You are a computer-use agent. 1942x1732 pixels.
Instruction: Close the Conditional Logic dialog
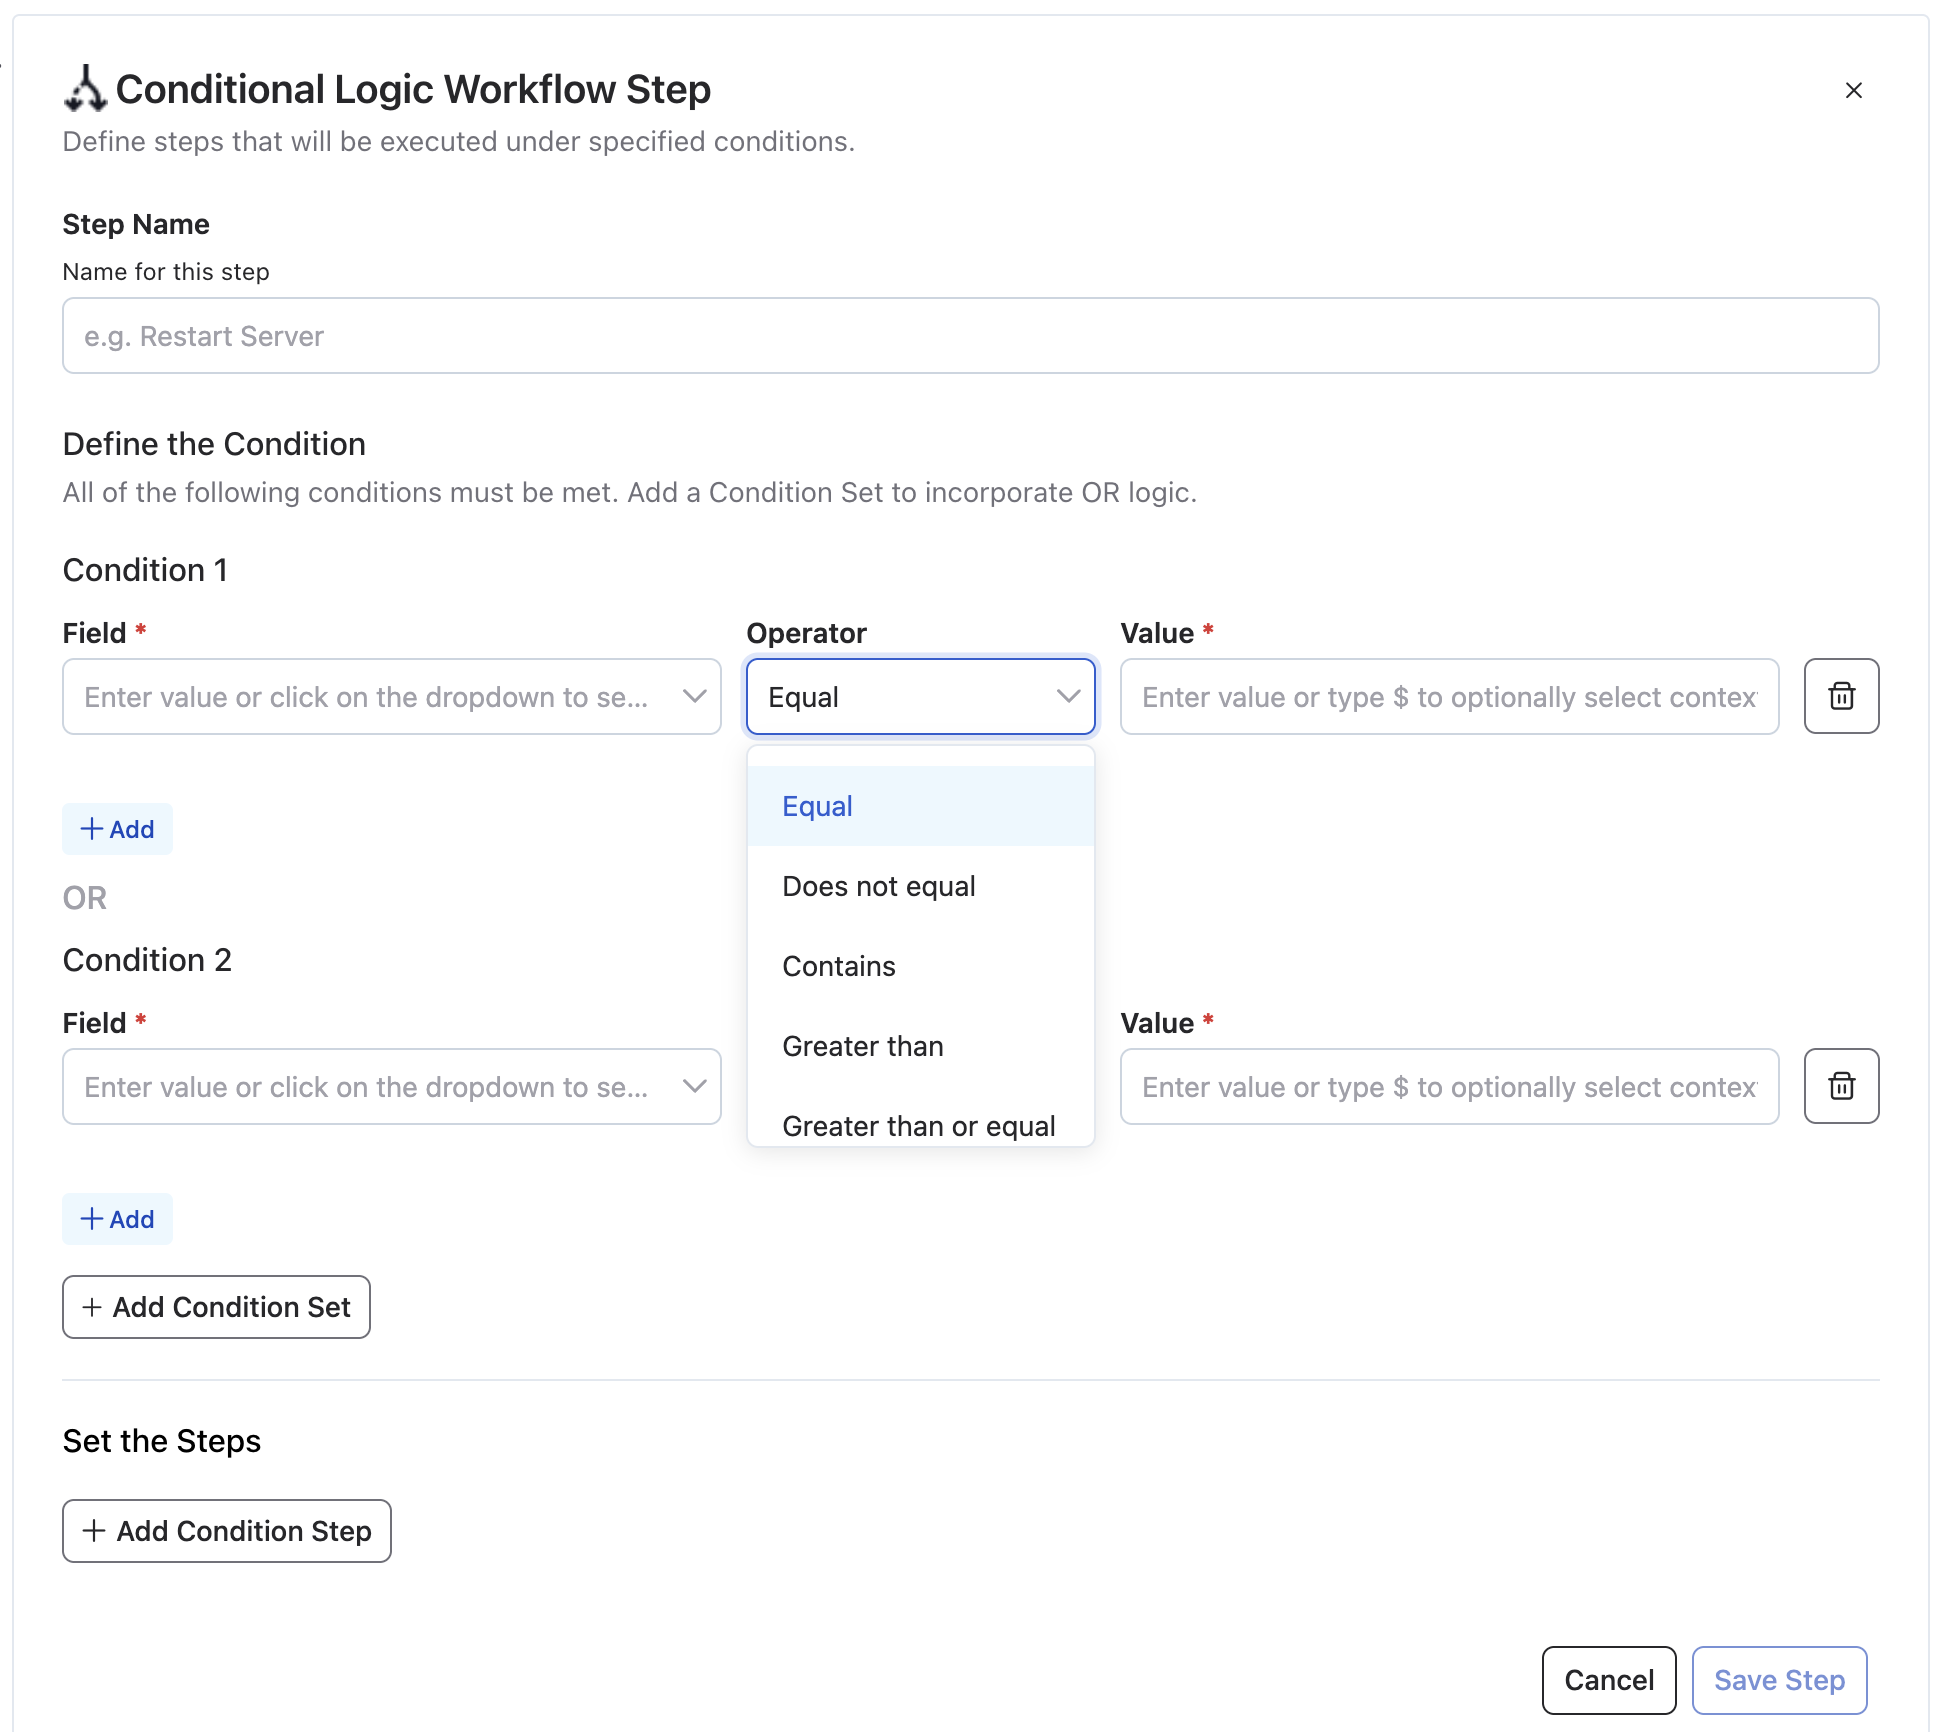tap(1853, 90)
